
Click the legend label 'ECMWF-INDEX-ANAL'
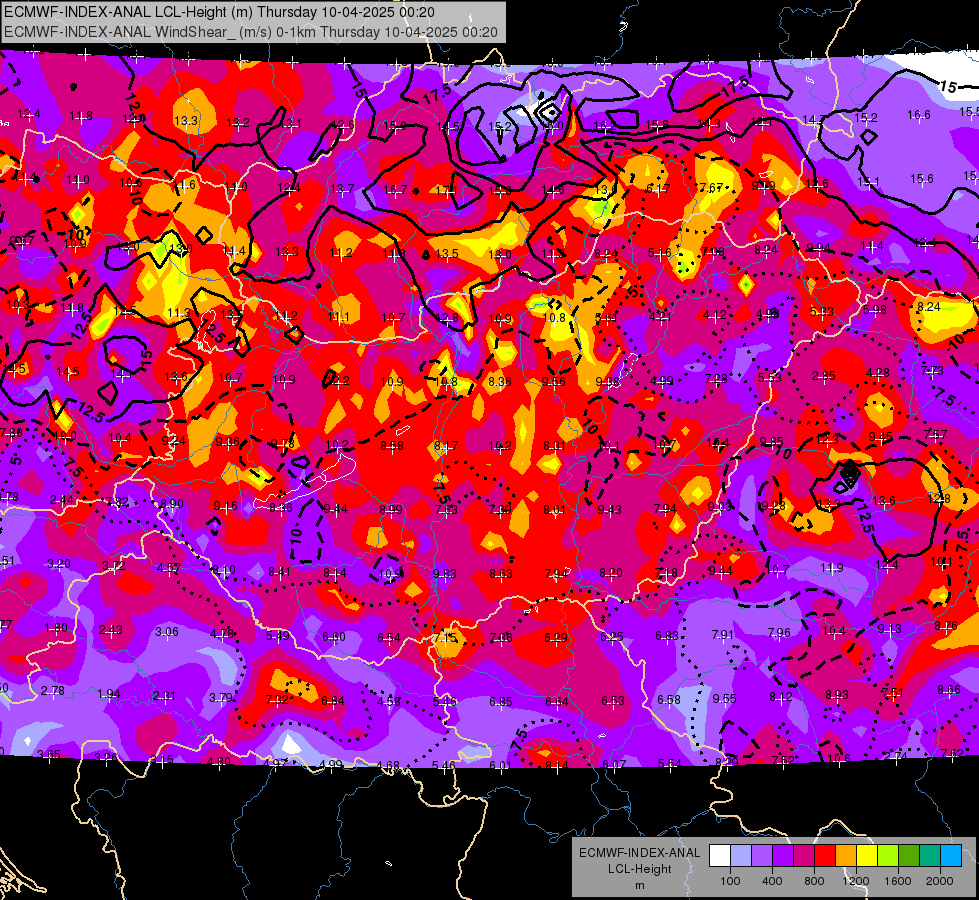click(639, 853)
